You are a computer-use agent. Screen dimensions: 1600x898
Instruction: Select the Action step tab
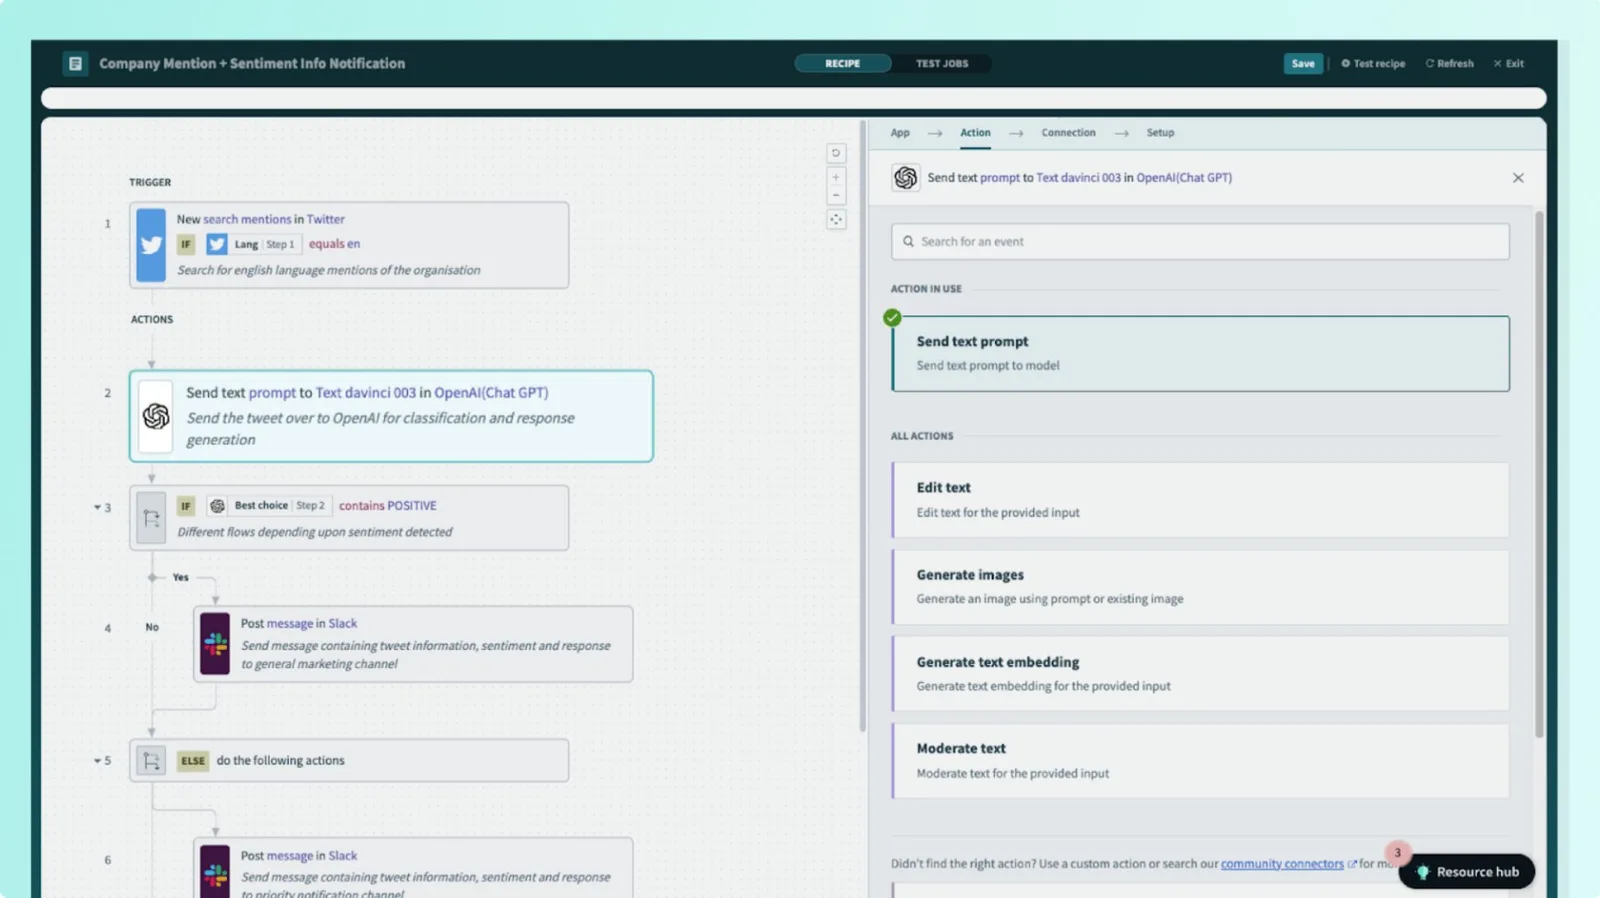coord(975,133)
